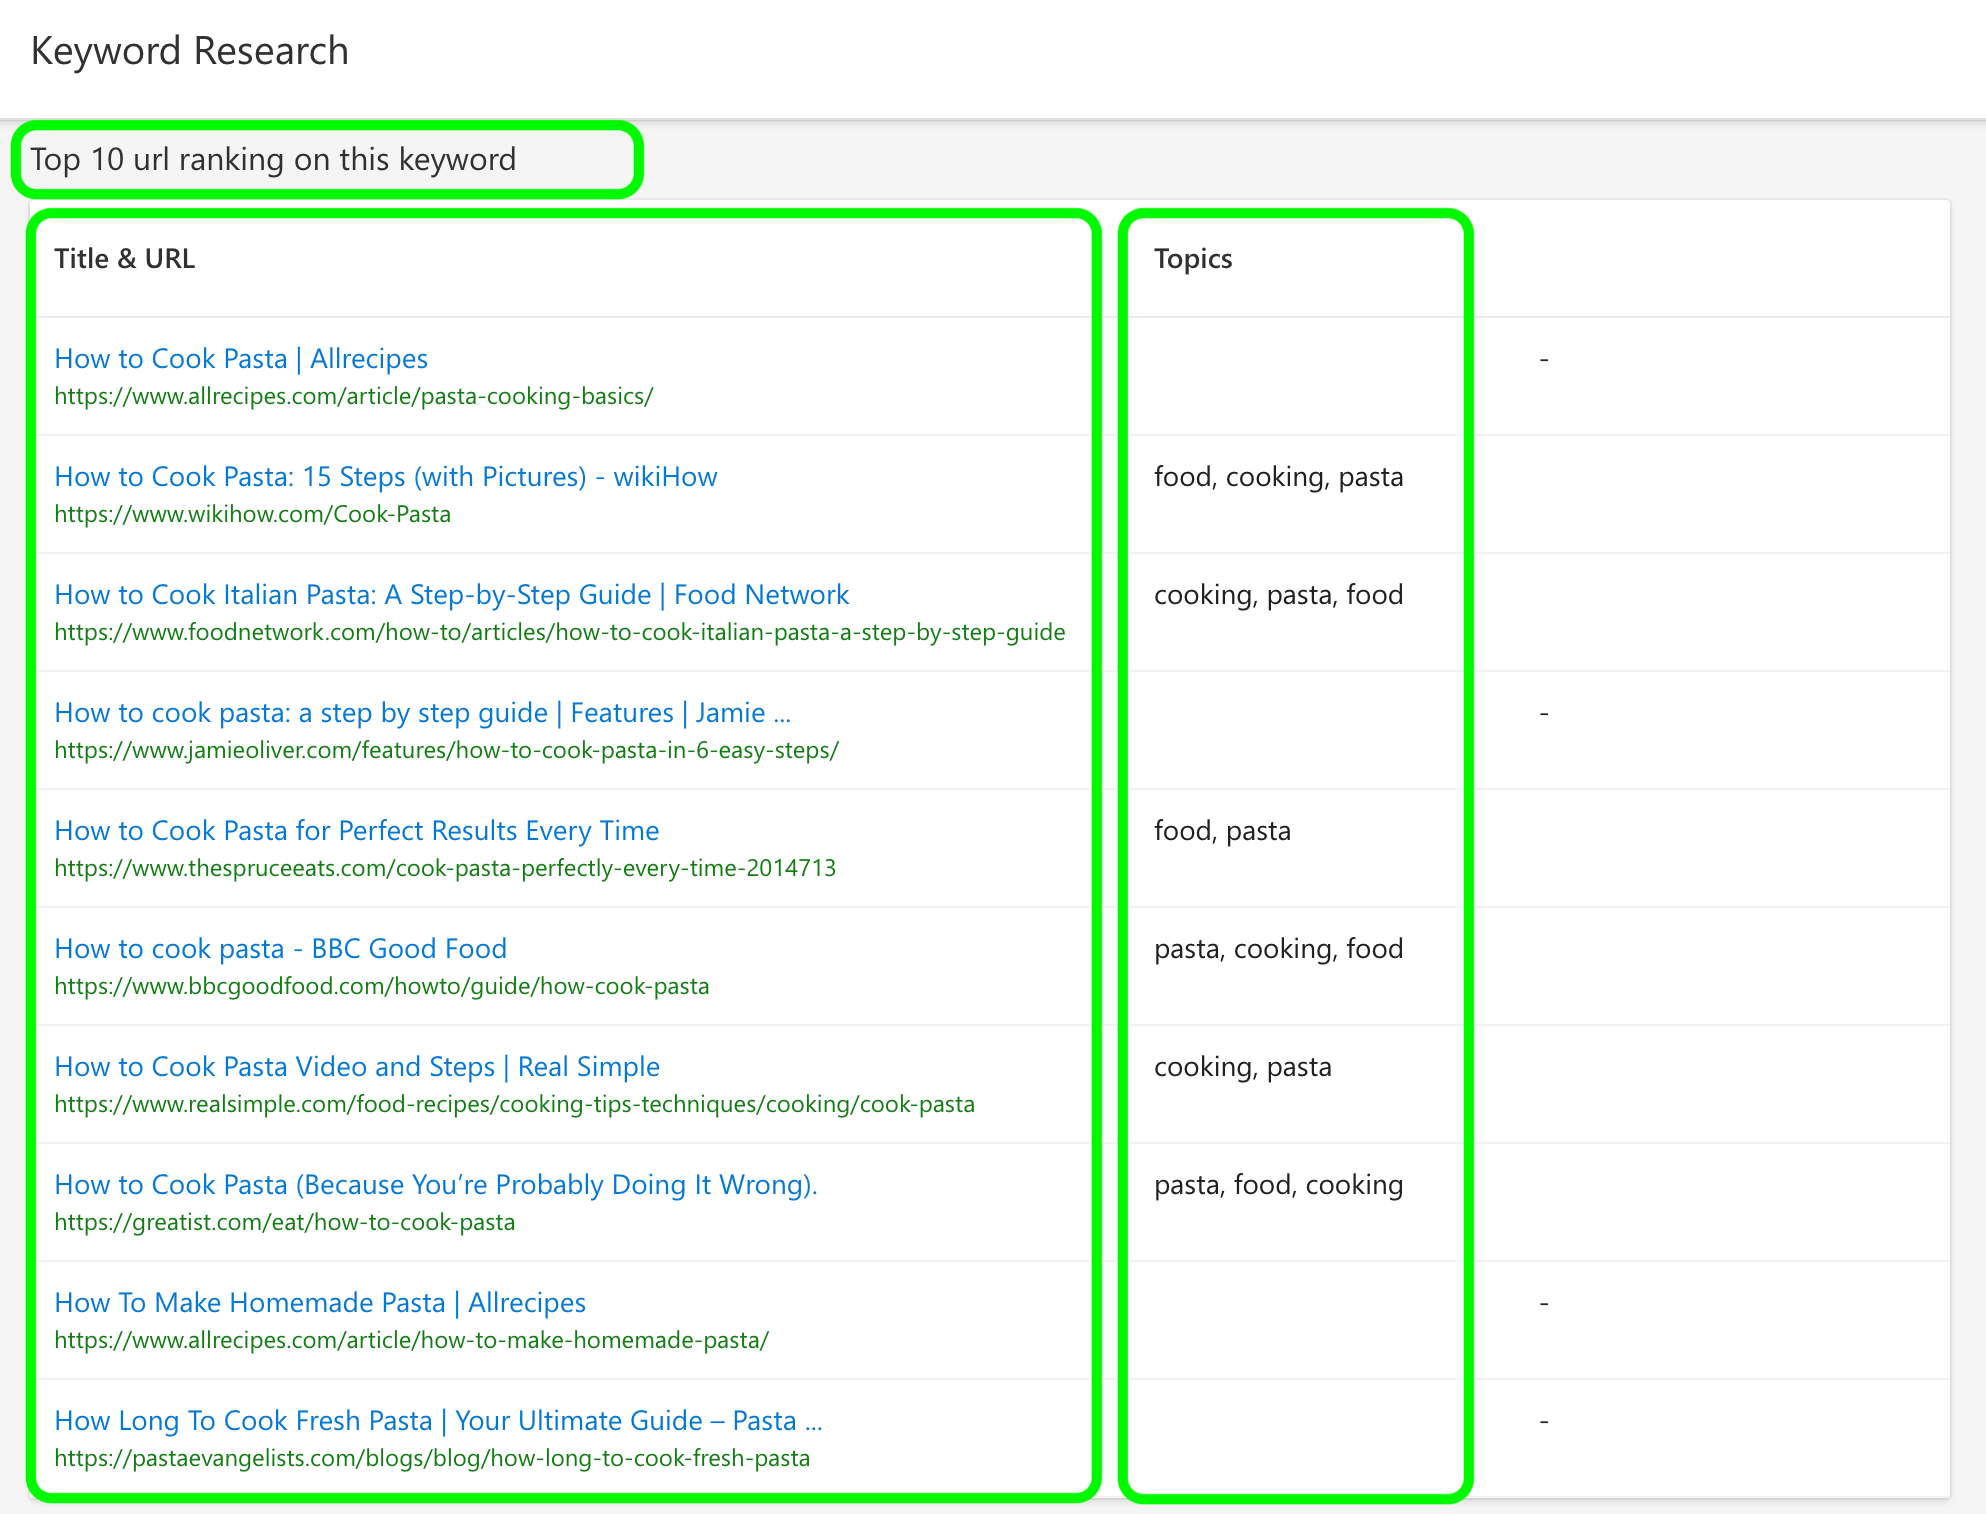Viewport: 1986px width, 1514px height.
Task: Click the allrecipes pasta-cooking-basics URL text
Action: click(354, 396)
